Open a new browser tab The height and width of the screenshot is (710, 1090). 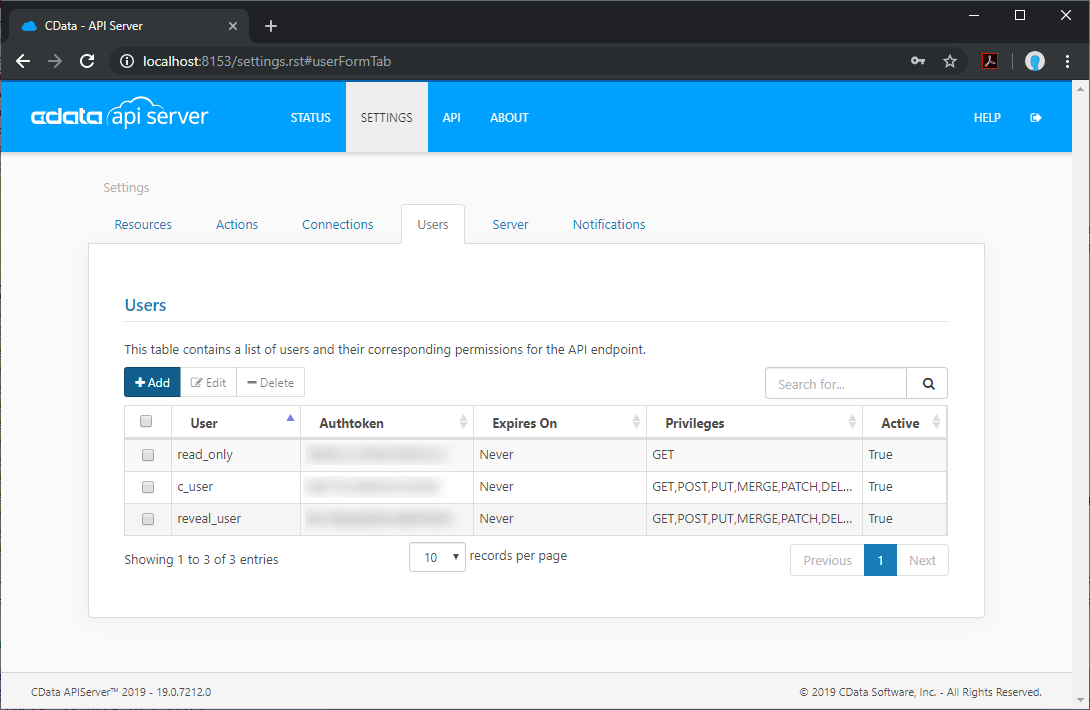(x=271, y=26)
